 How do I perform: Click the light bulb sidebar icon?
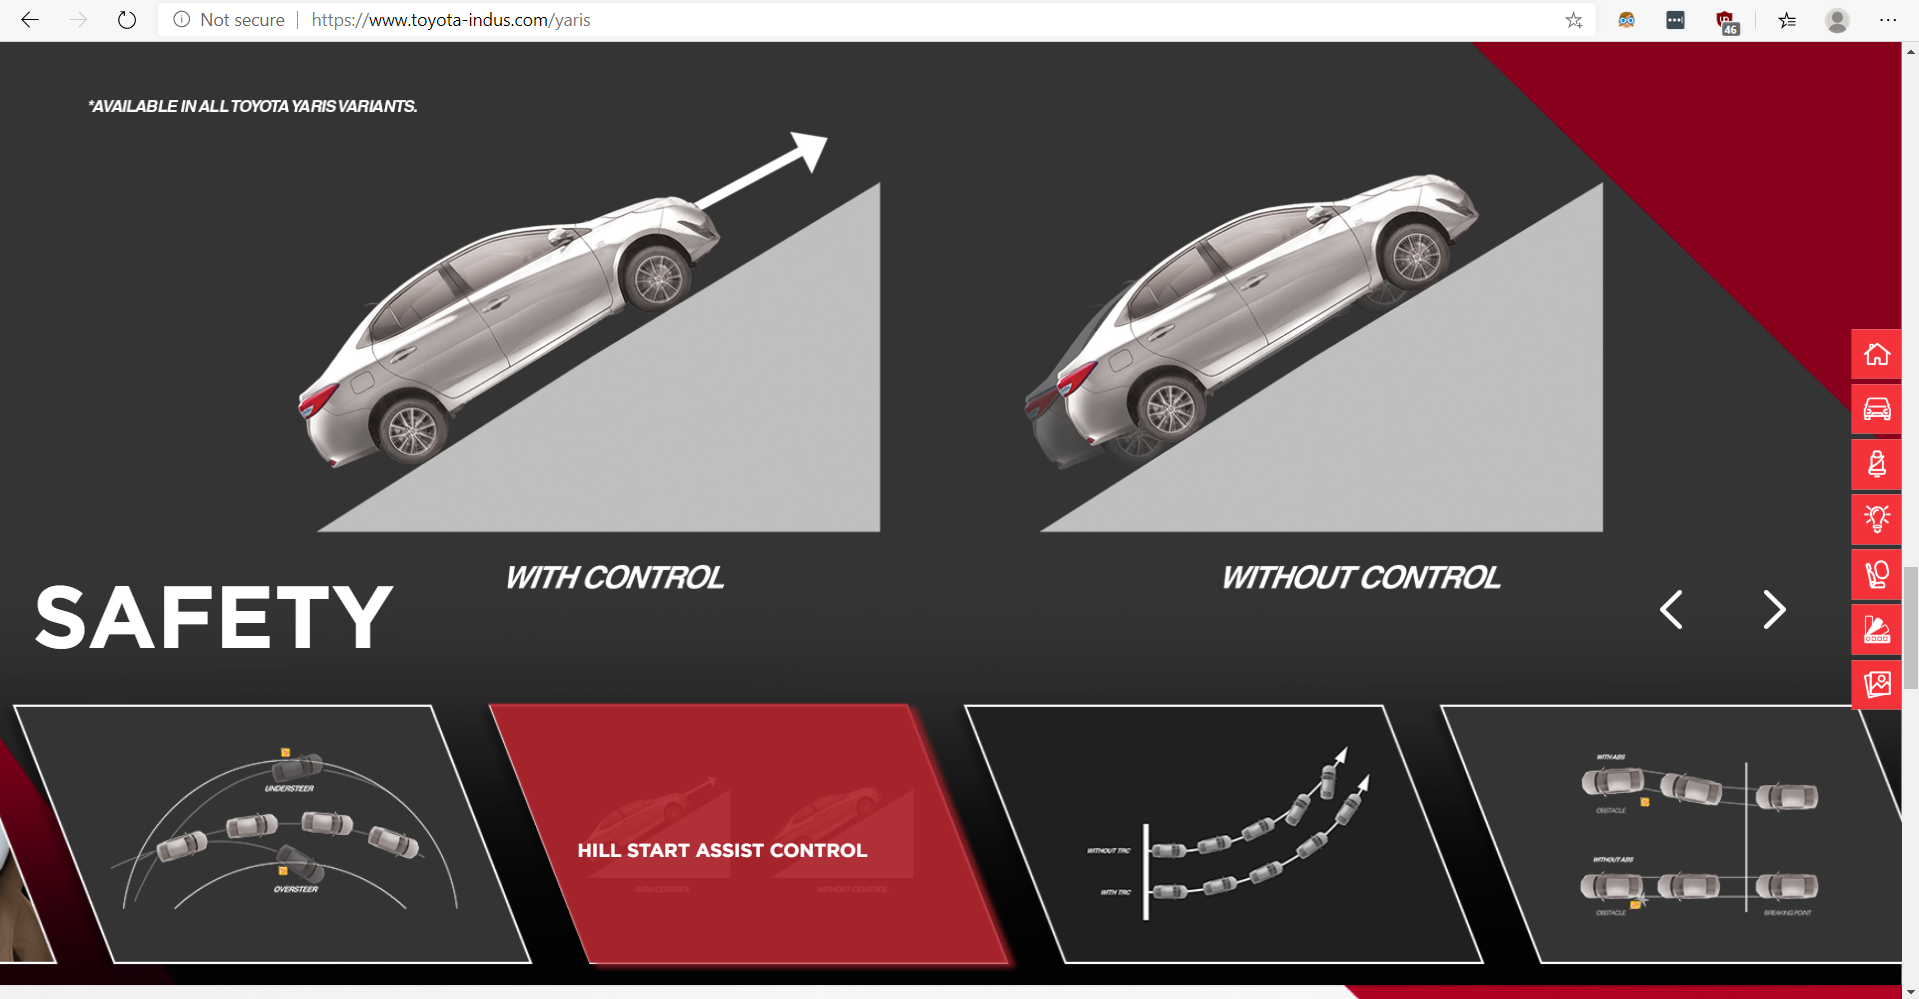pyautogui.click(x=1877, y=519)
